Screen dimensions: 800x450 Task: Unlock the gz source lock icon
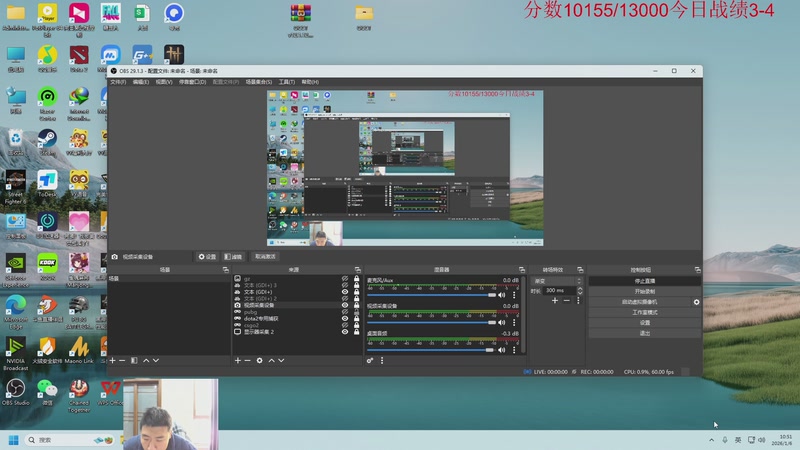(357, 279)
